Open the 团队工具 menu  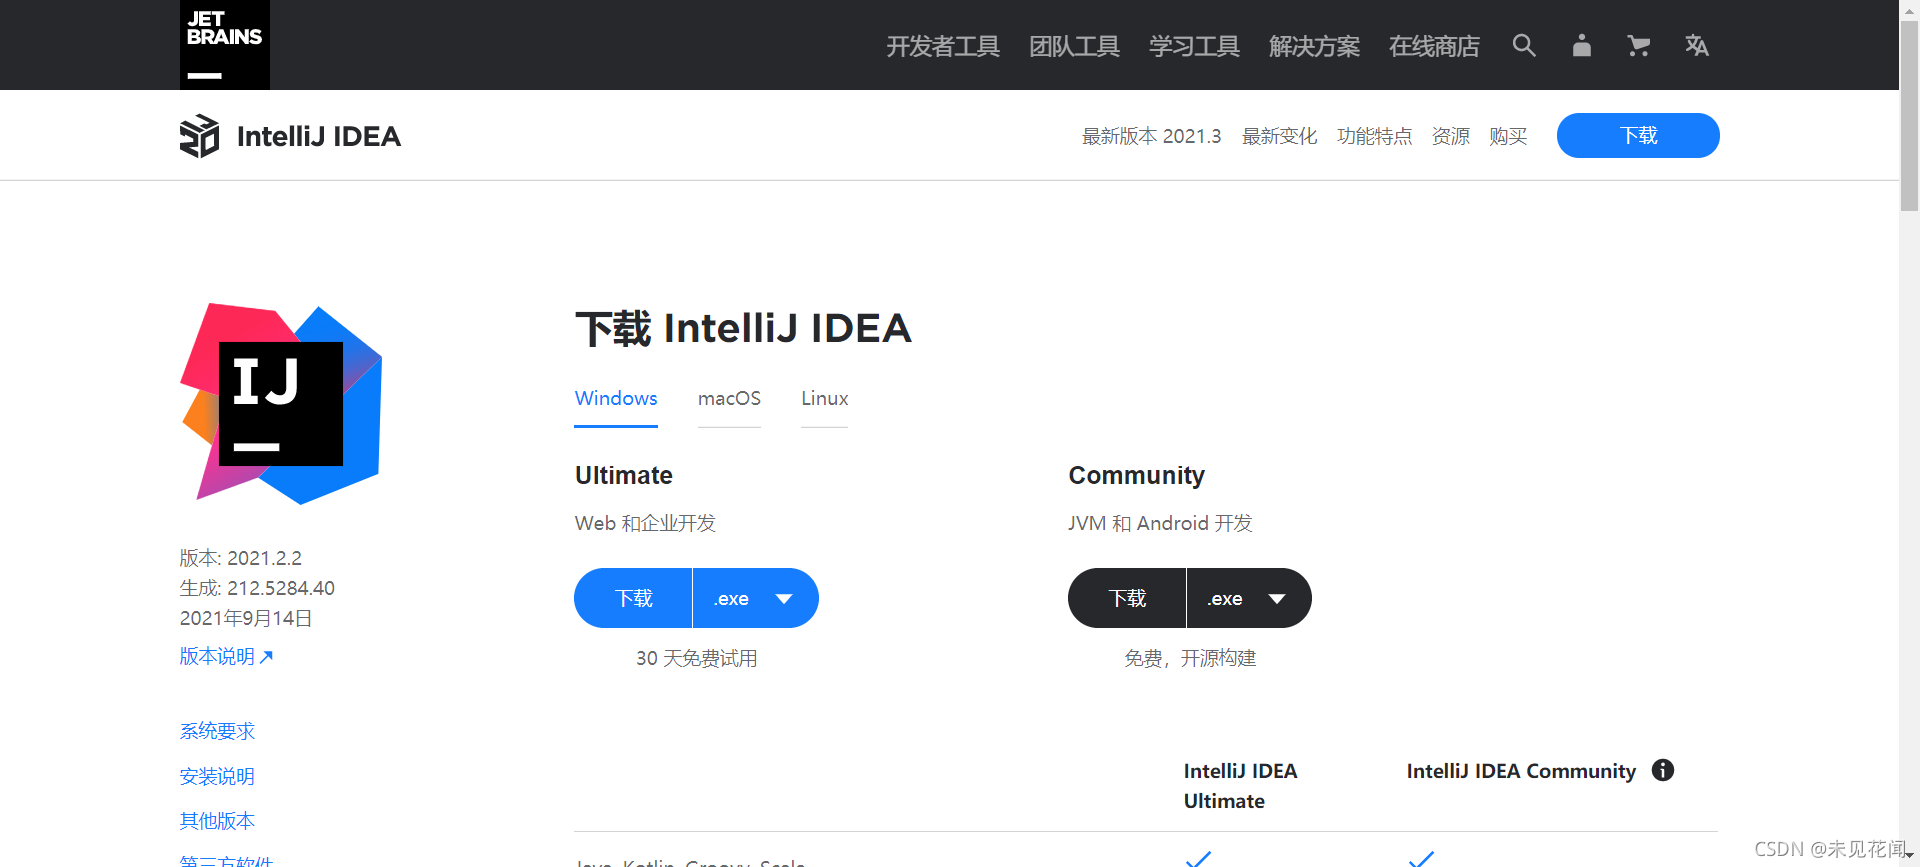coord(1075,46)
